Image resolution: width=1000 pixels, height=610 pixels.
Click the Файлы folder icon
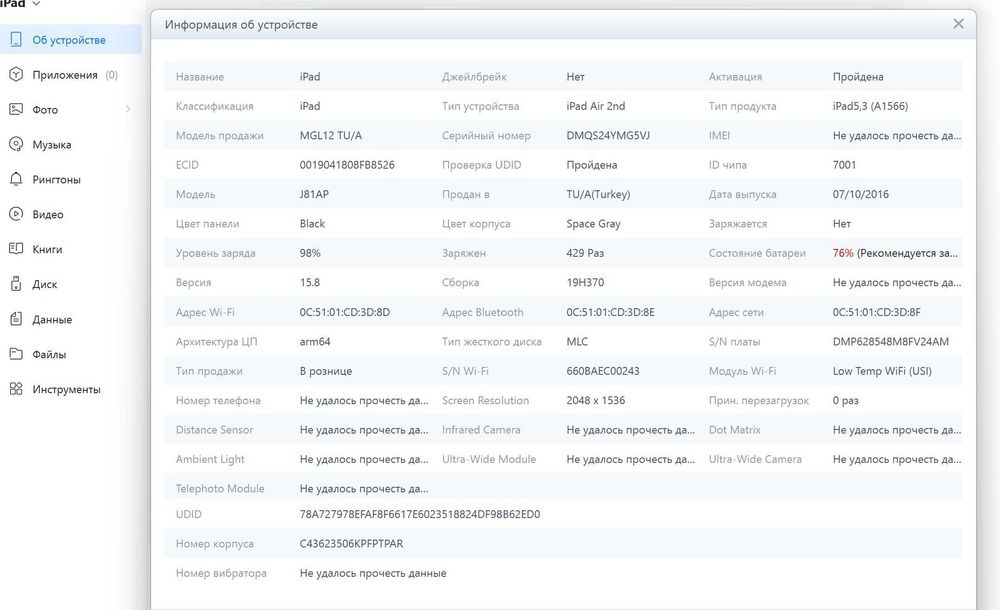[x=16, y=354]
